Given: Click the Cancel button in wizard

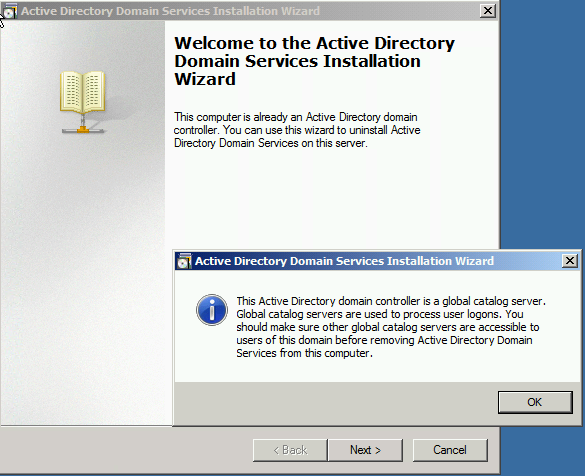Looking at the screenshot, I should 450,450.
